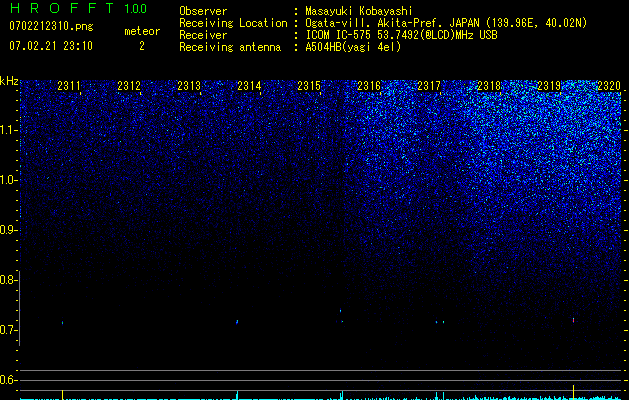Click the time marker 2318
The height and width of the screenshot is (400, 629).
(x=489, y=86)
